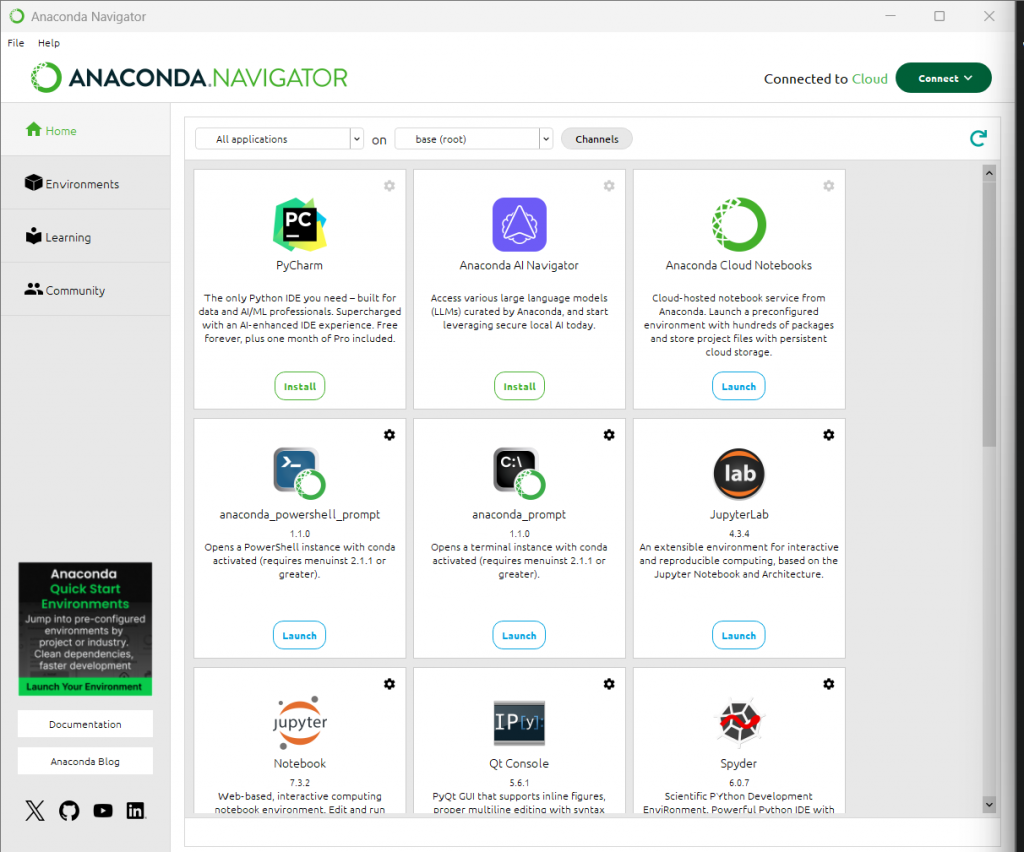Open PyCharm tile settings gear
The height and width of the screenshot is (852, 1024).
coord(389,186)
